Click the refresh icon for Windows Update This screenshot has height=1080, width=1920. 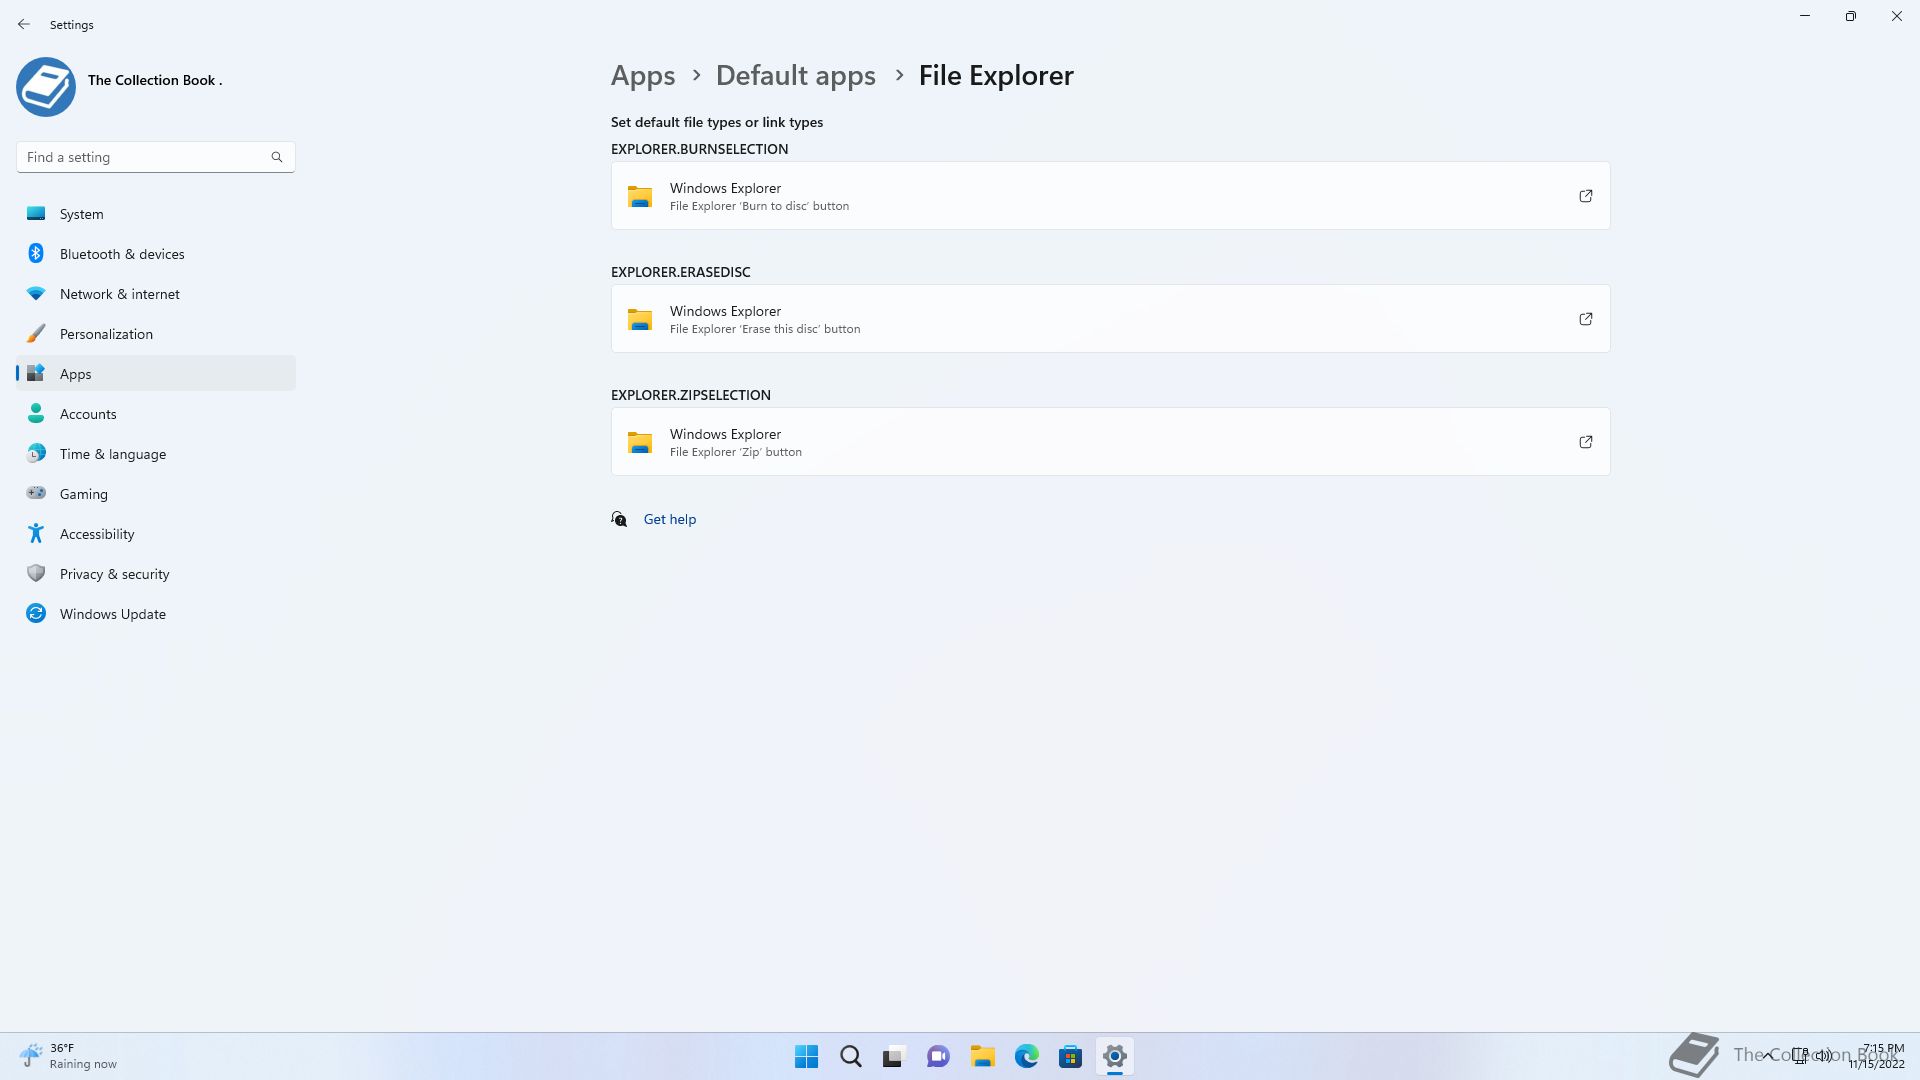pyautogui.click(x=36, y=613)
